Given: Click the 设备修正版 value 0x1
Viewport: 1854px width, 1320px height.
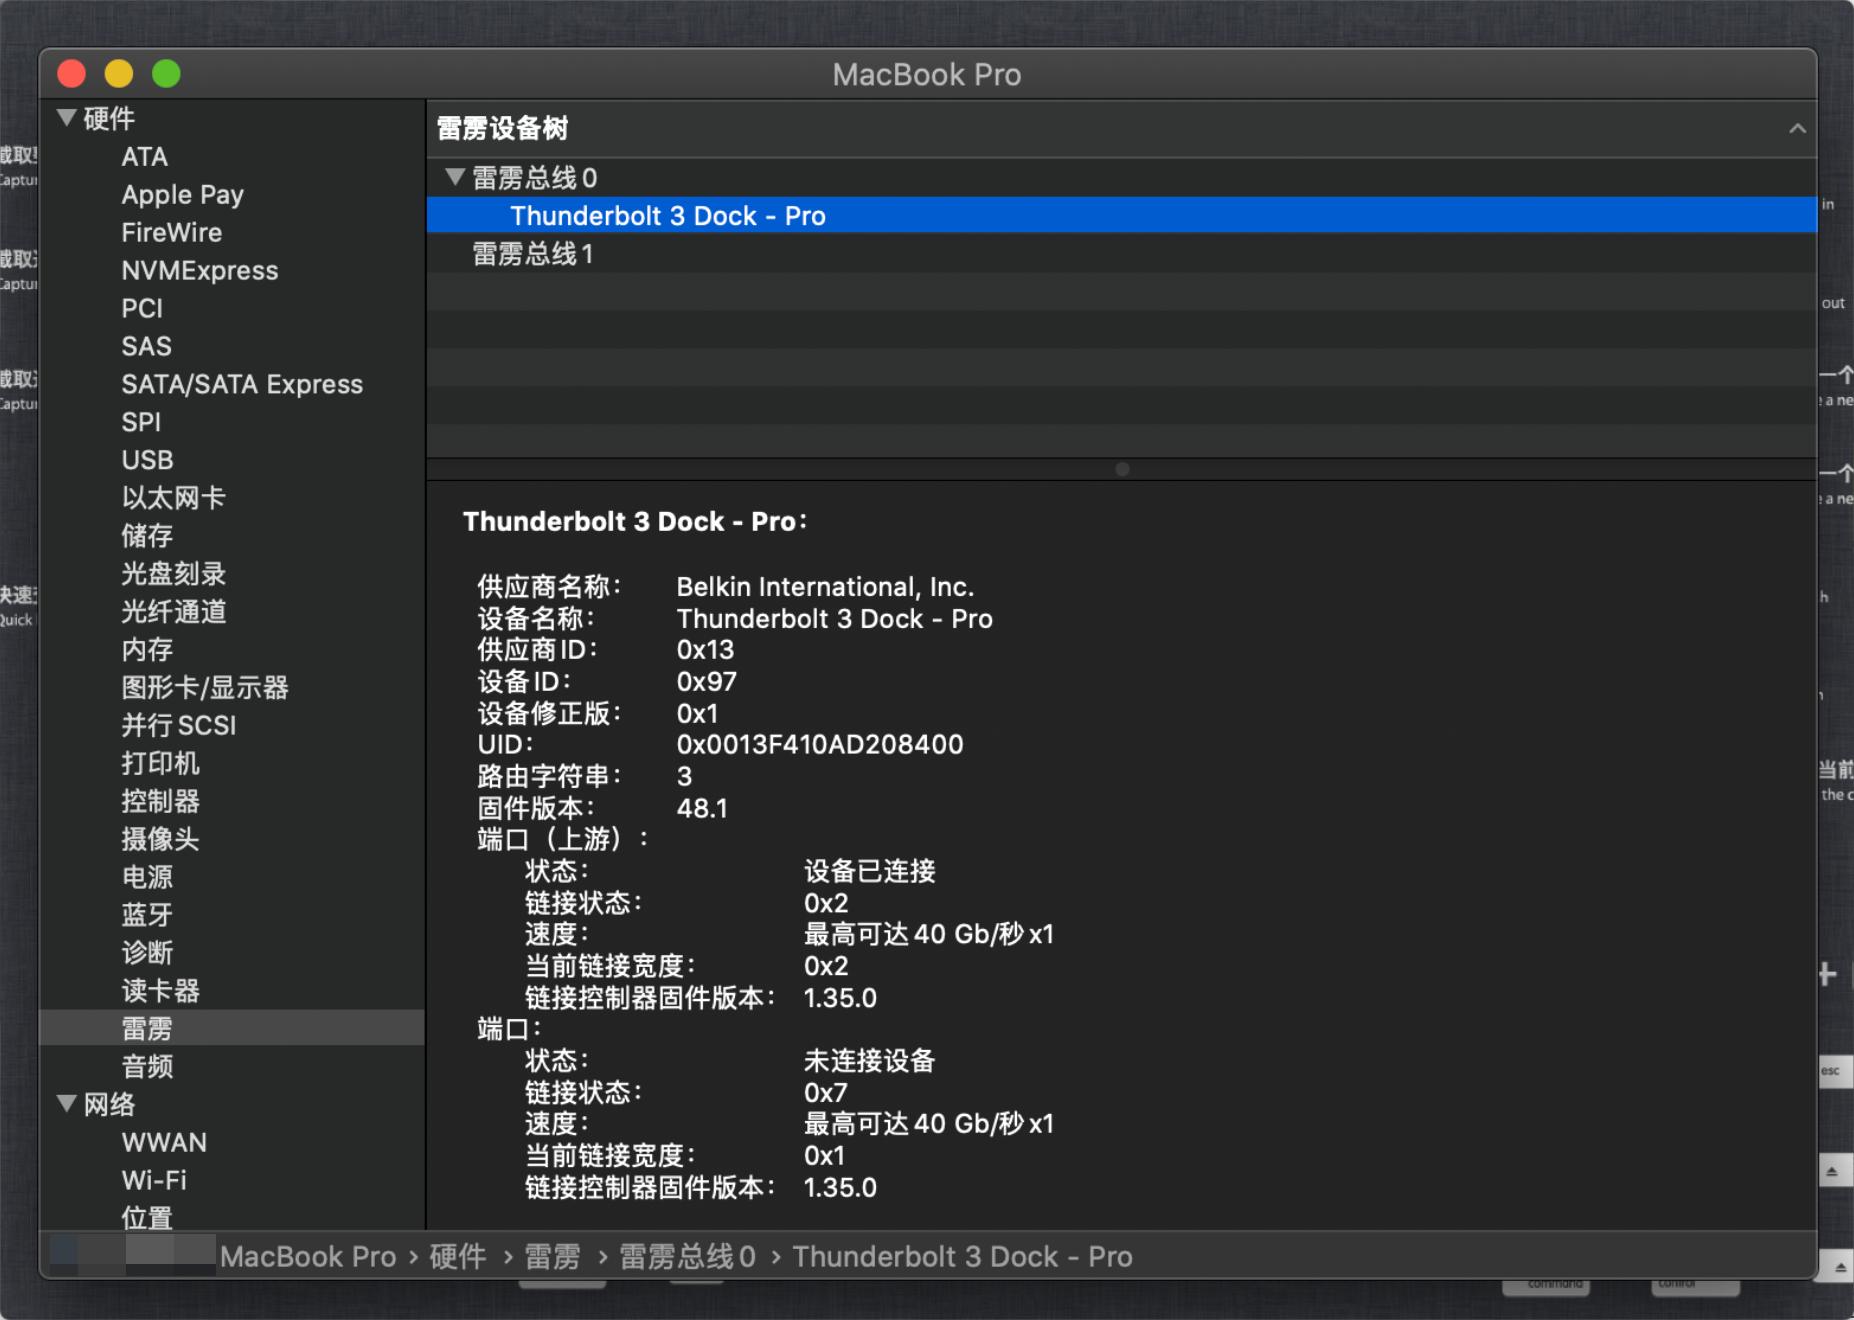Looking at the screenshot, I should [697, 714].
